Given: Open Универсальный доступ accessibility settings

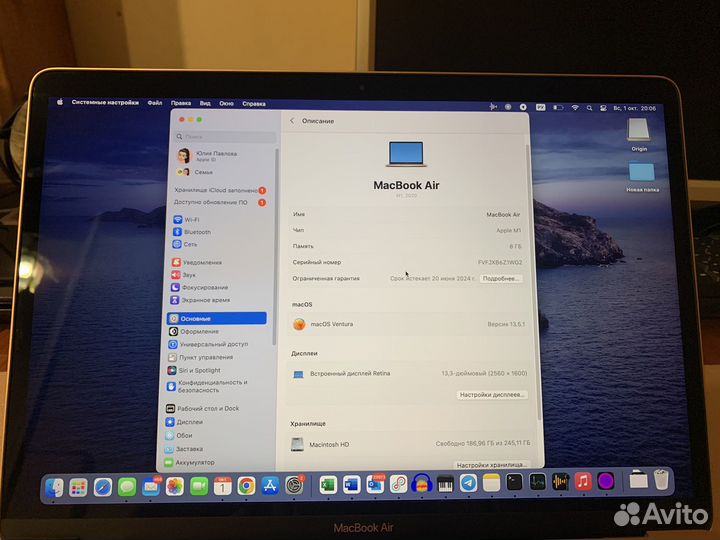Looking at the screenshot, I should (x=208, y=344).
